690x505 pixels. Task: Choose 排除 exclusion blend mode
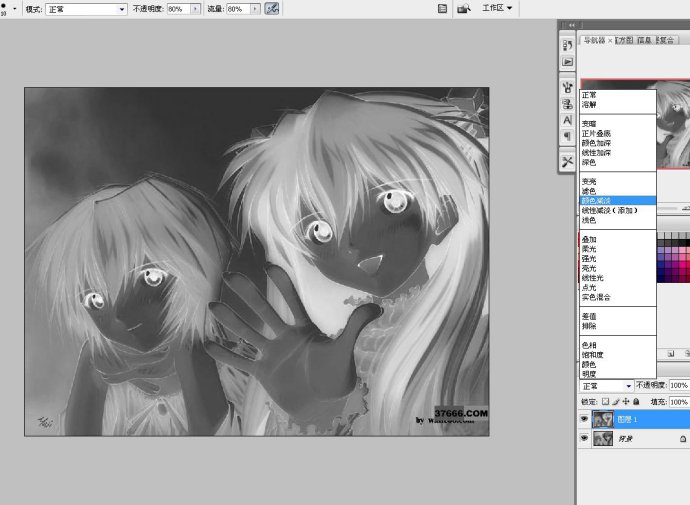coord(617,326)
